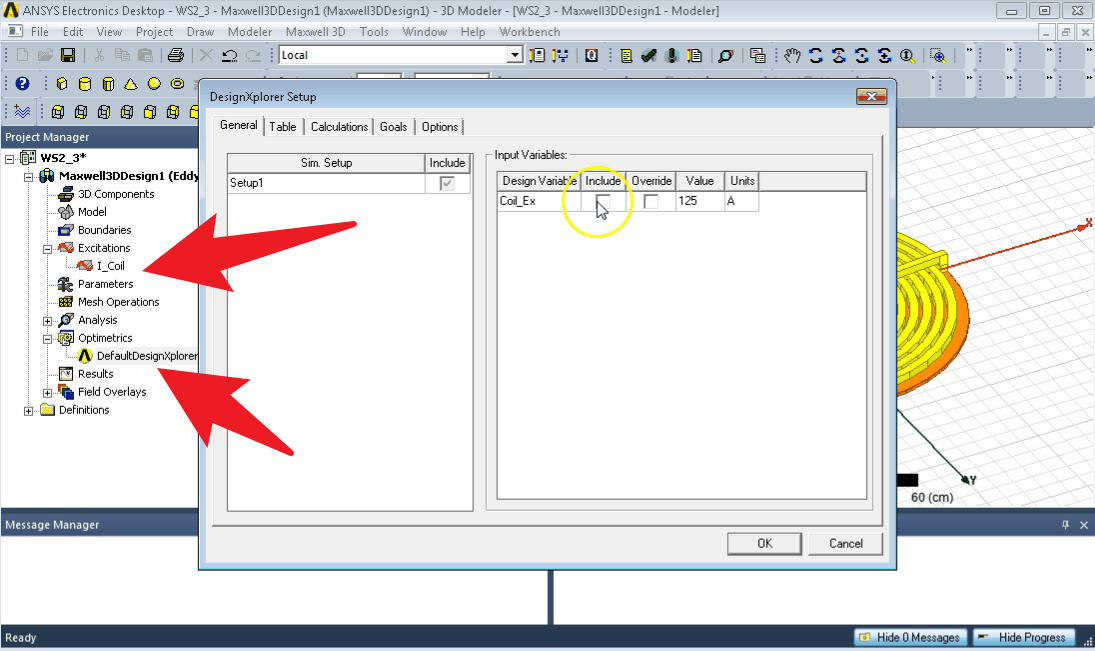
Task: Collapse the Optimetrics tree node
Action: pyautogui.click(x=47, y=339)
